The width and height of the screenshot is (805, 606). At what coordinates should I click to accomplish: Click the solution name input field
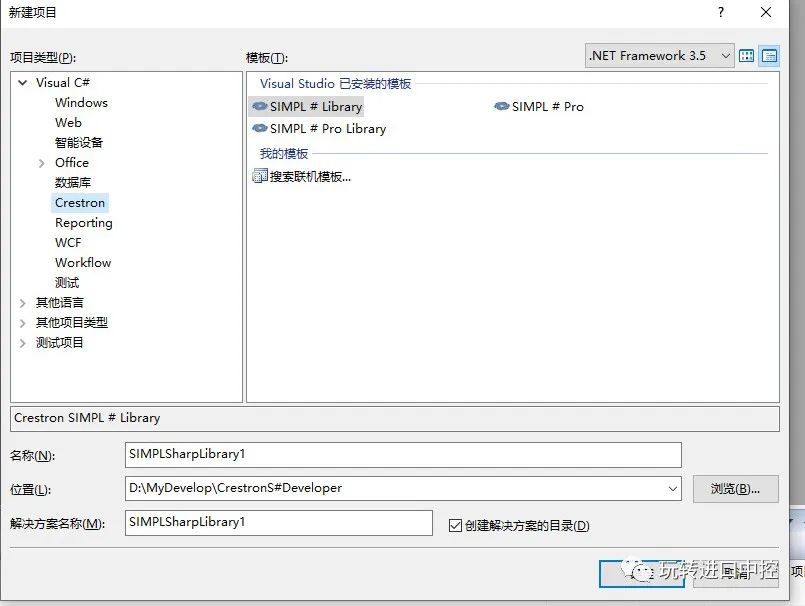click(x=279, y=522)
